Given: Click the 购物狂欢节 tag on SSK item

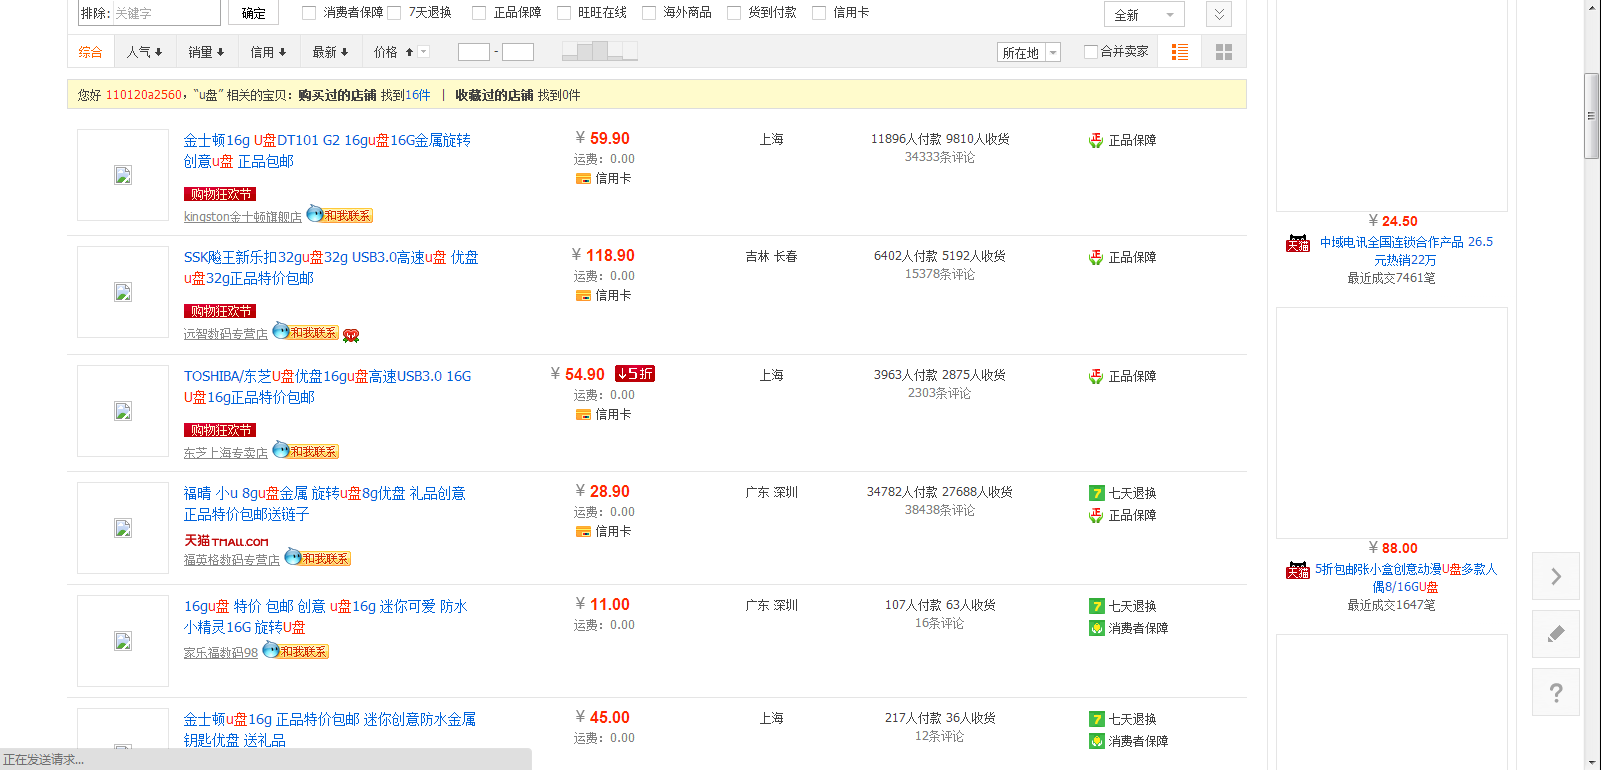Looking at the screenshot, I should (x=220, y=311).
